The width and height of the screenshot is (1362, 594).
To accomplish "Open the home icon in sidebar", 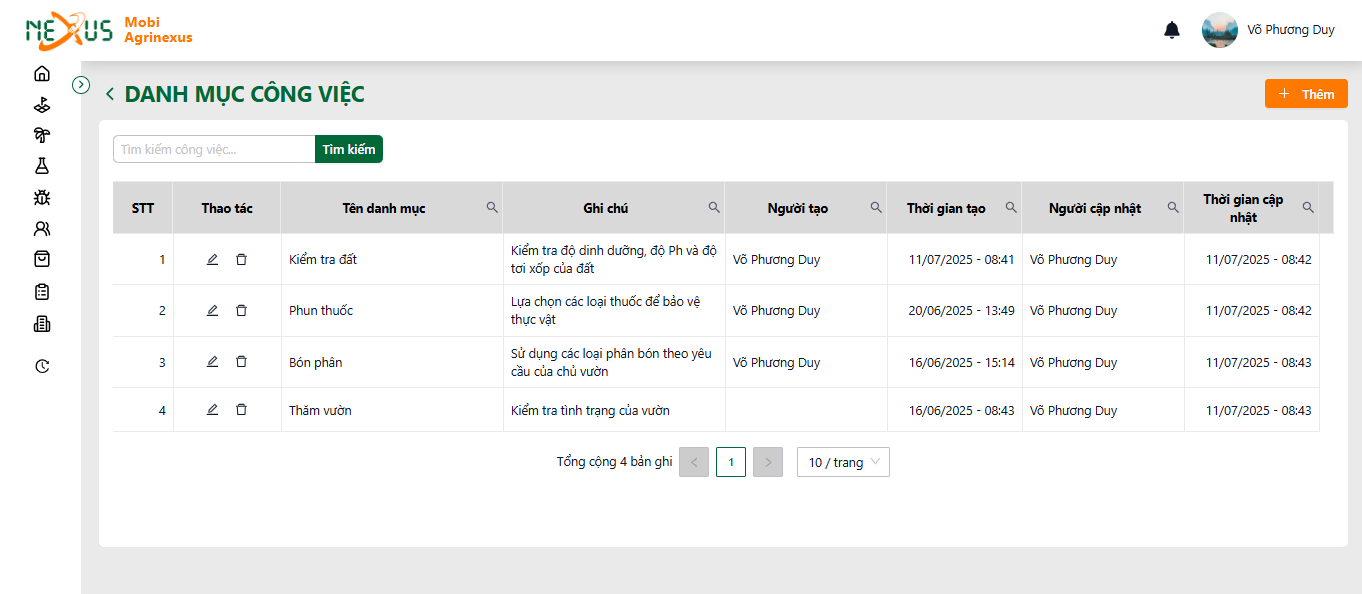I will tap(41, 73).
